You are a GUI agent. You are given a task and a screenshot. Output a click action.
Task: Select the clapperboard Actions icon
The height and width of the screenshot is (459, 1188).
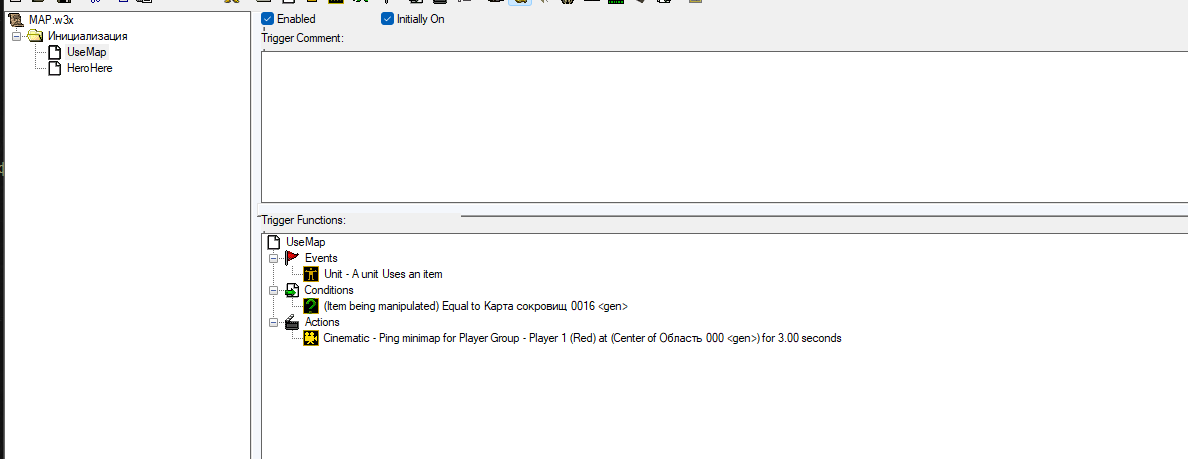(x=292, y=323)
